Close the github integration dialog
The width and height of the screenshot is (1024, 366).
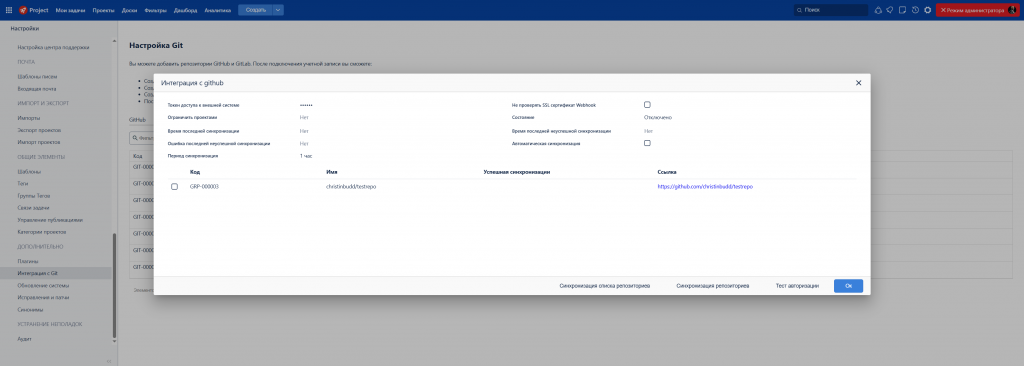click(859, 83)
